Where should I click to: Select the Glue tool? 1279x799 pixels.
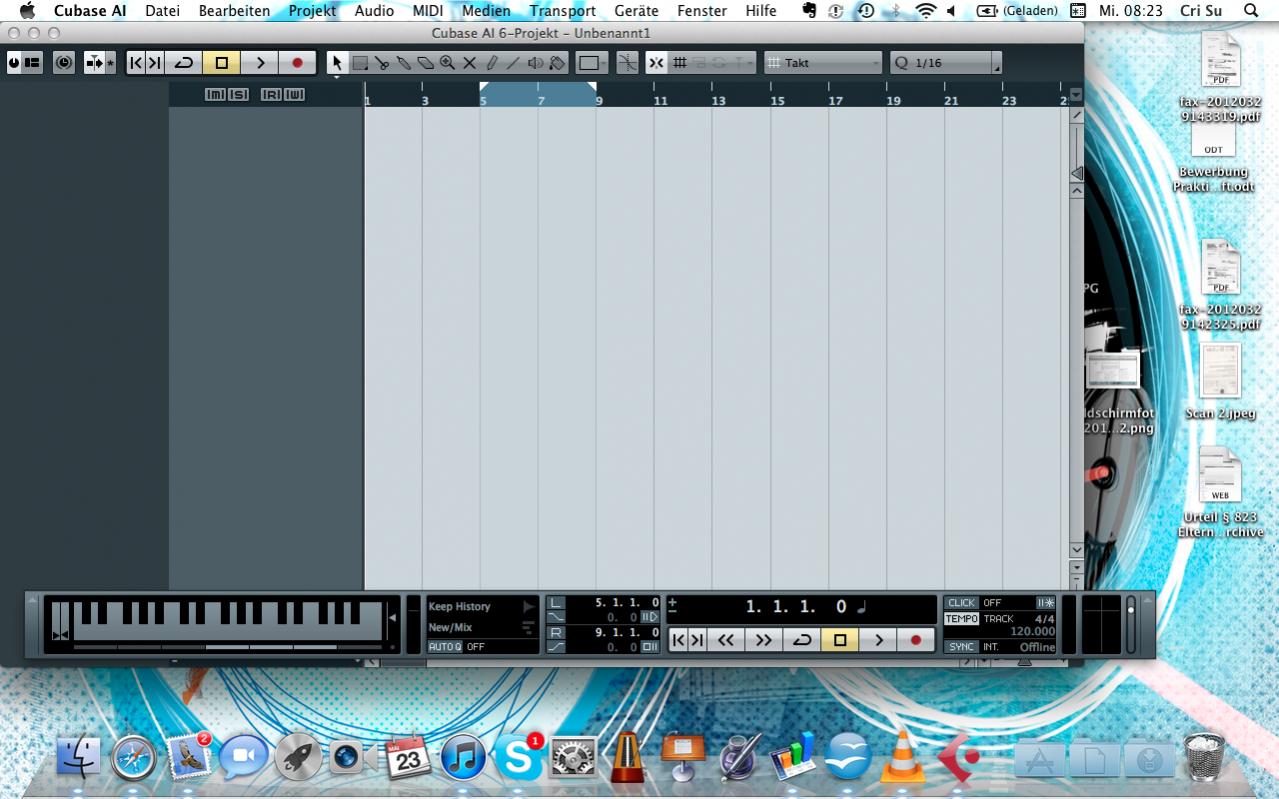click(x=404, y=63)
